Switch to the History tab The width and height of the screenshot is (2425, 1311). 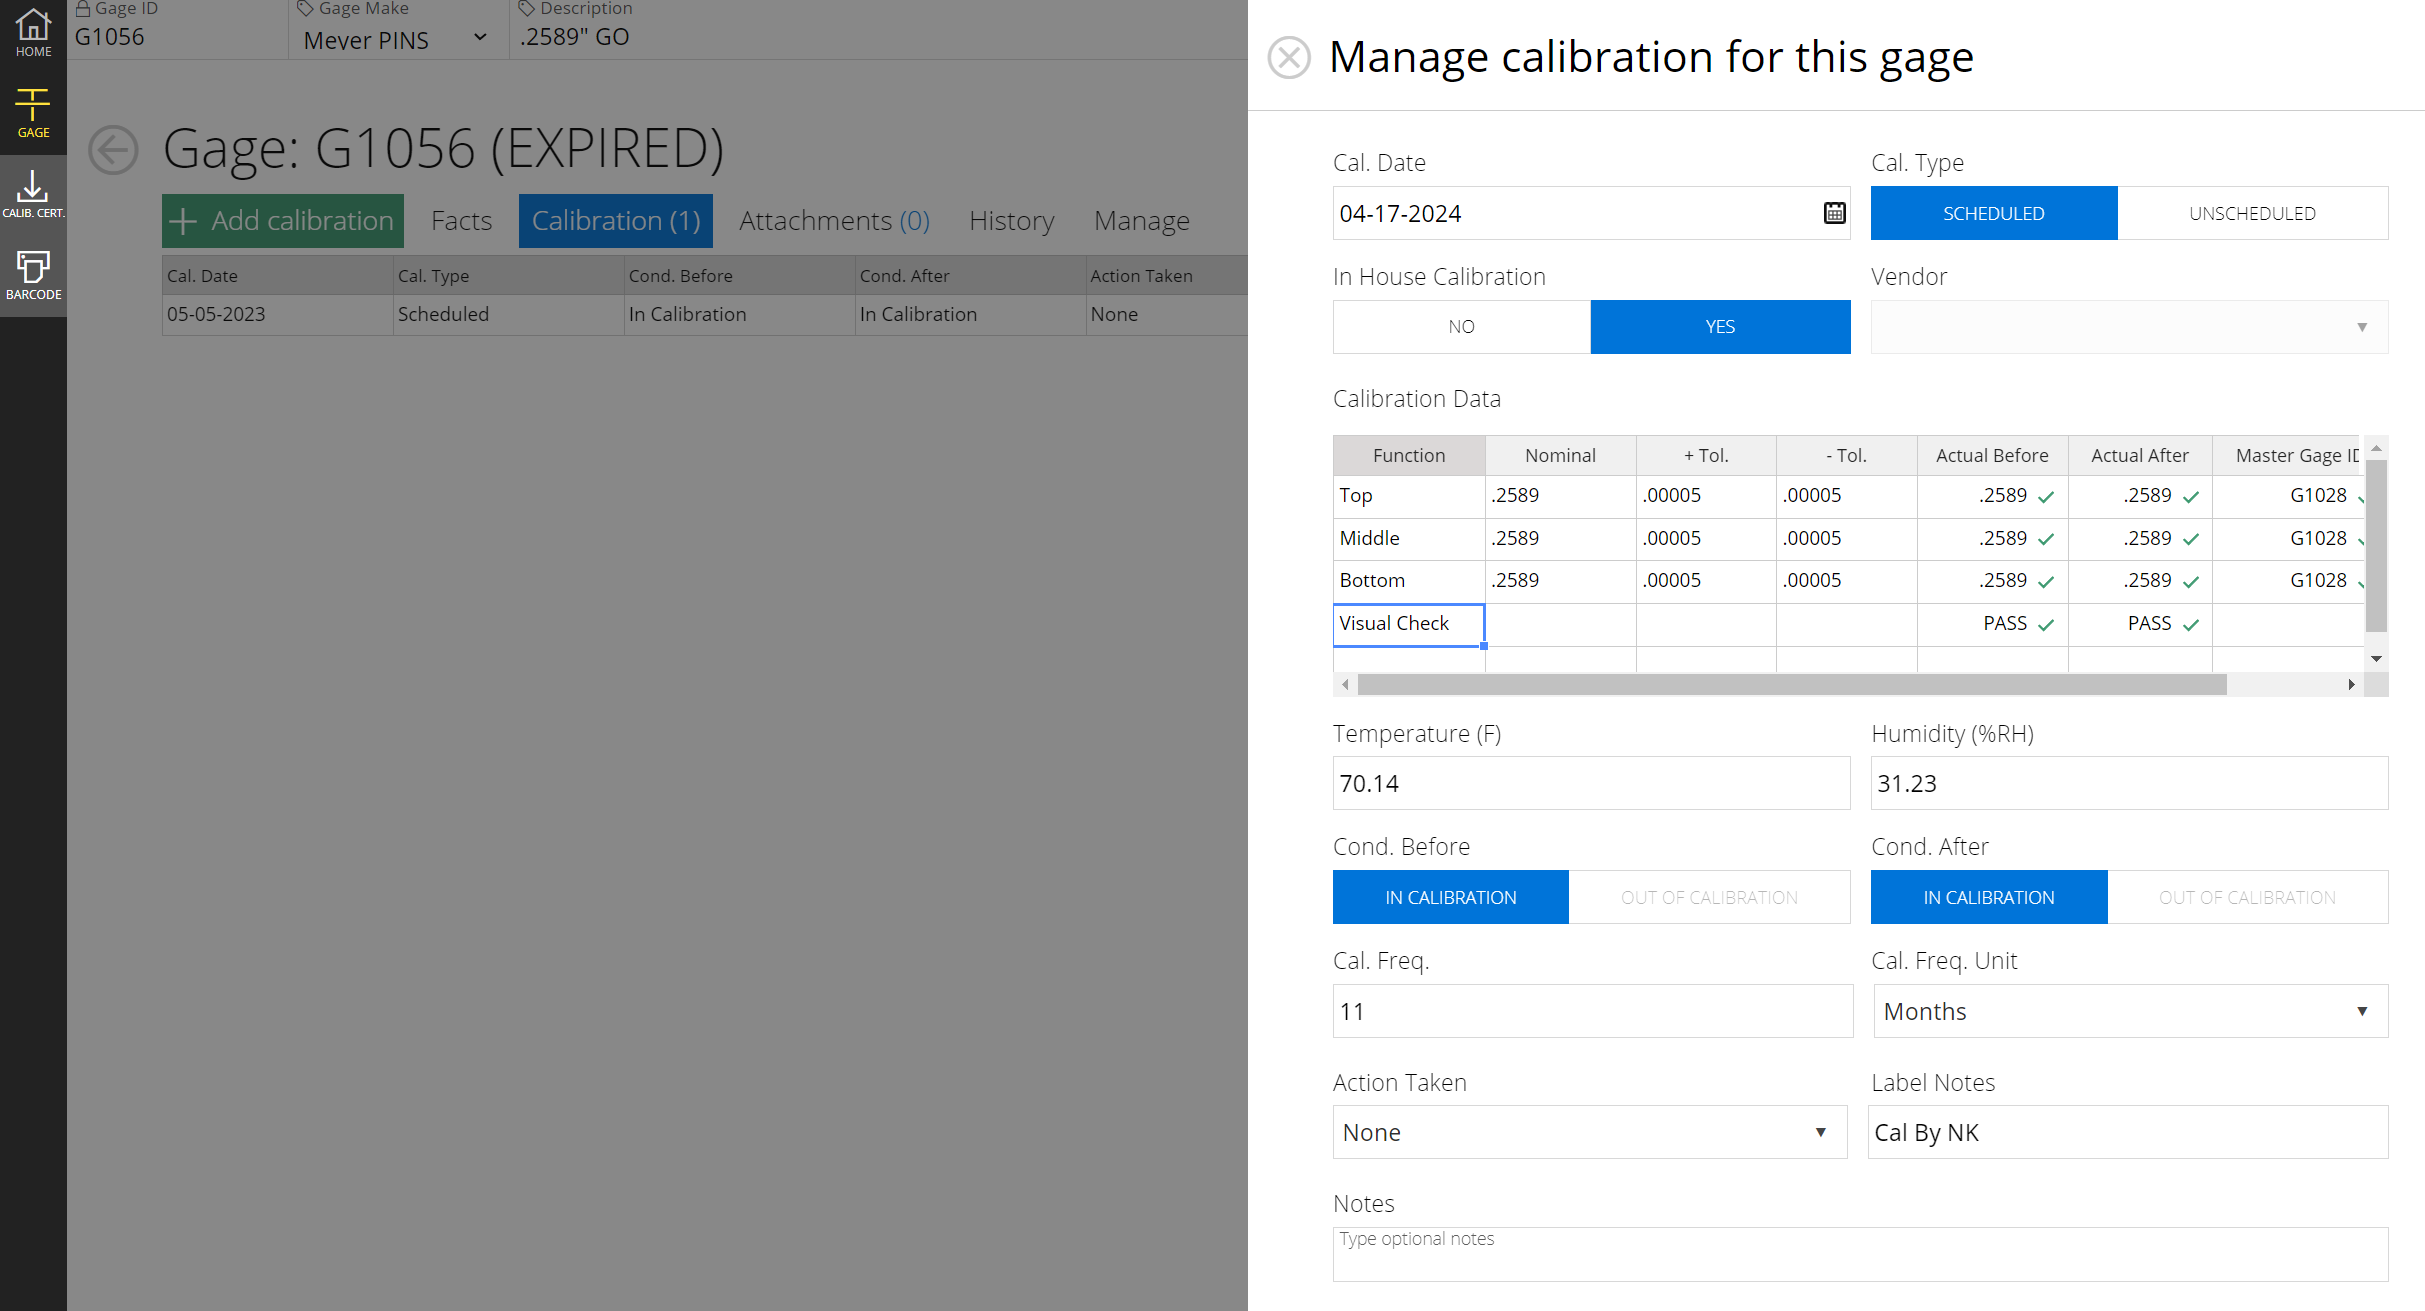[x=1011, y=220]
